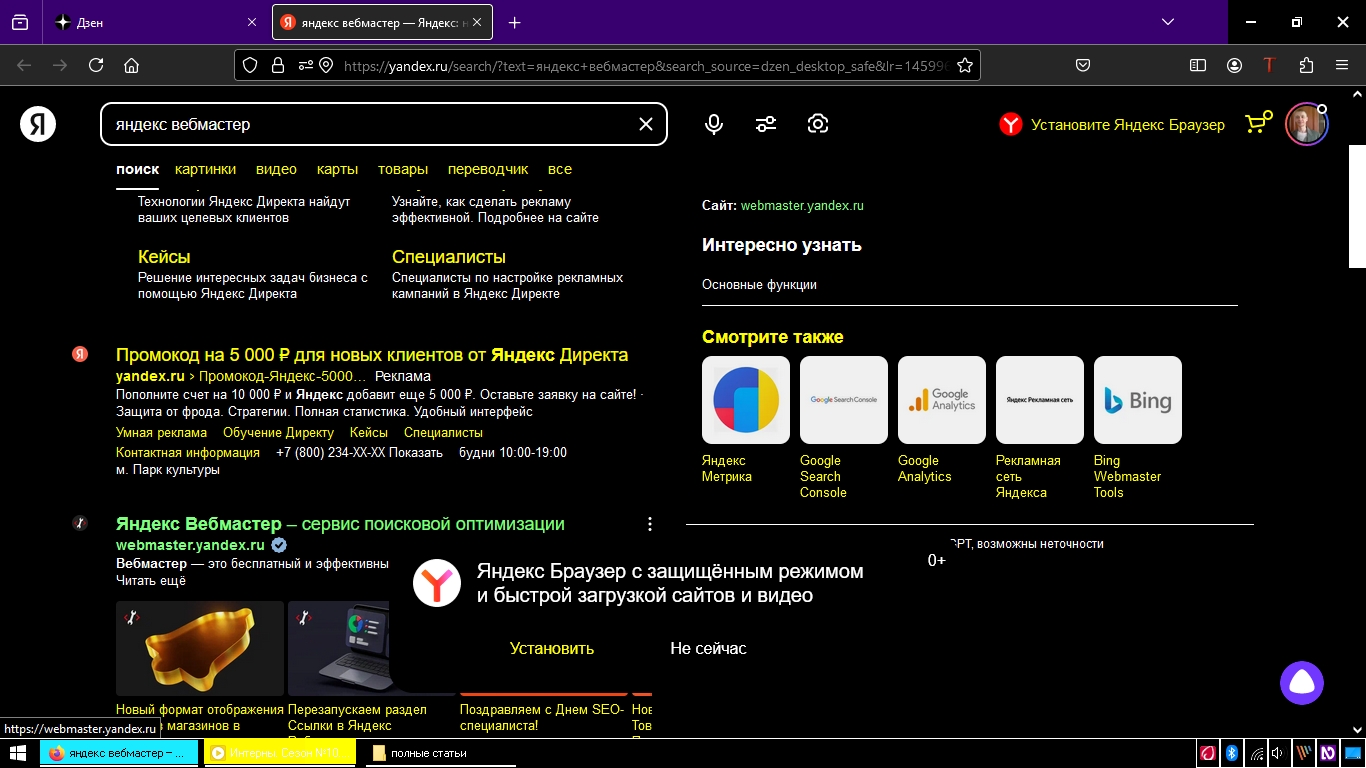The width and height of the screenshot is (1366, 768).
Task: Switch to the yellow media player taskbar window
Action: point(280,753)
